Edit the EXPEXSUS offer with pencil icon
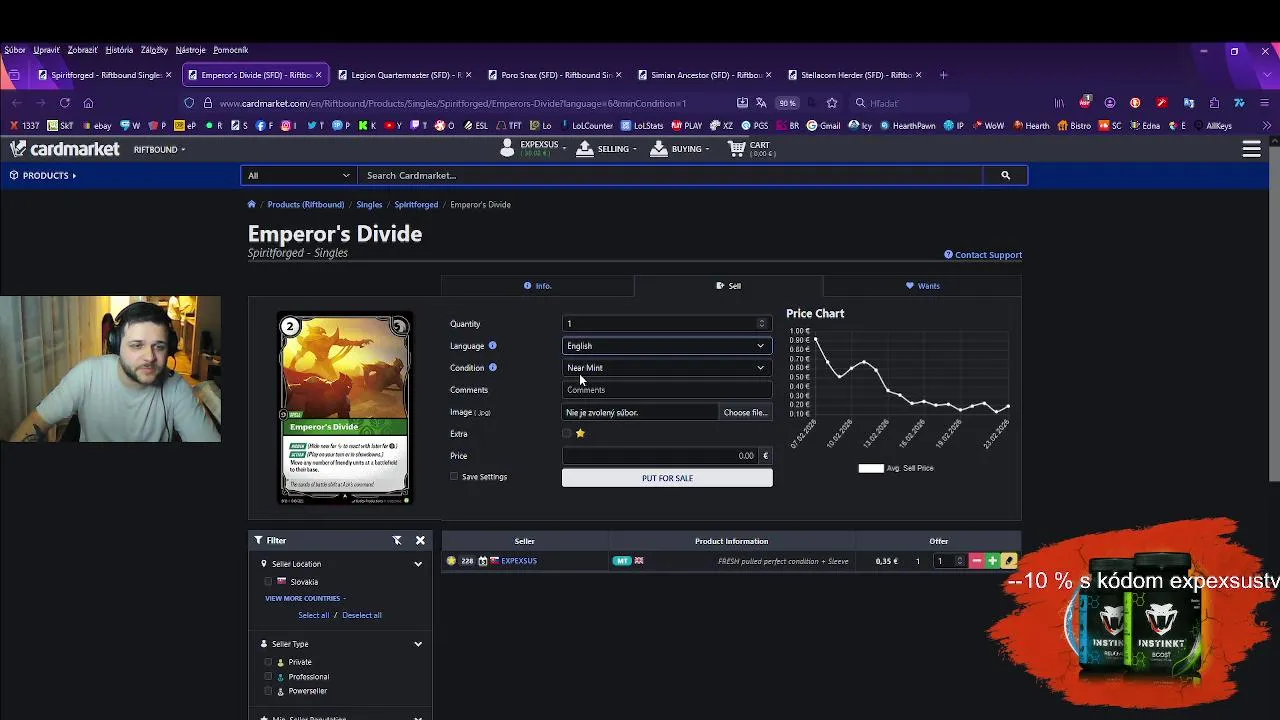 [x=1009, y=561]
